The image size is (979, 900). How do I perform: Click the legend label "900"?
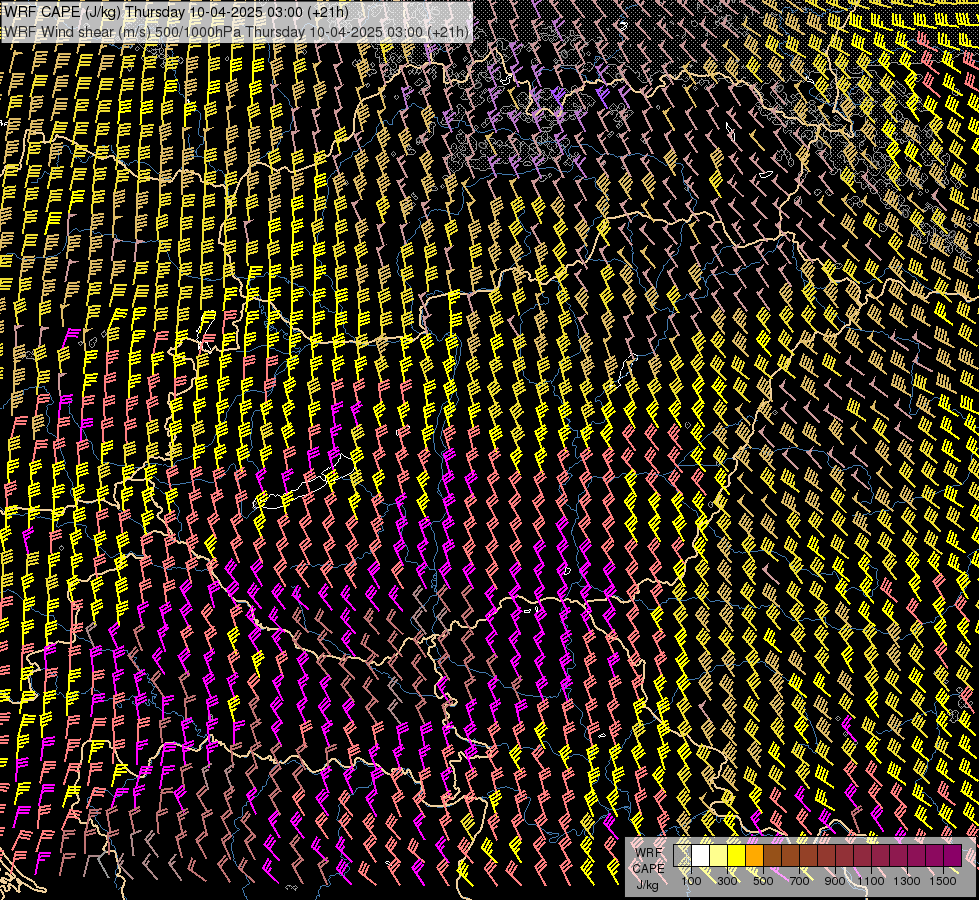tap(835, 881)
